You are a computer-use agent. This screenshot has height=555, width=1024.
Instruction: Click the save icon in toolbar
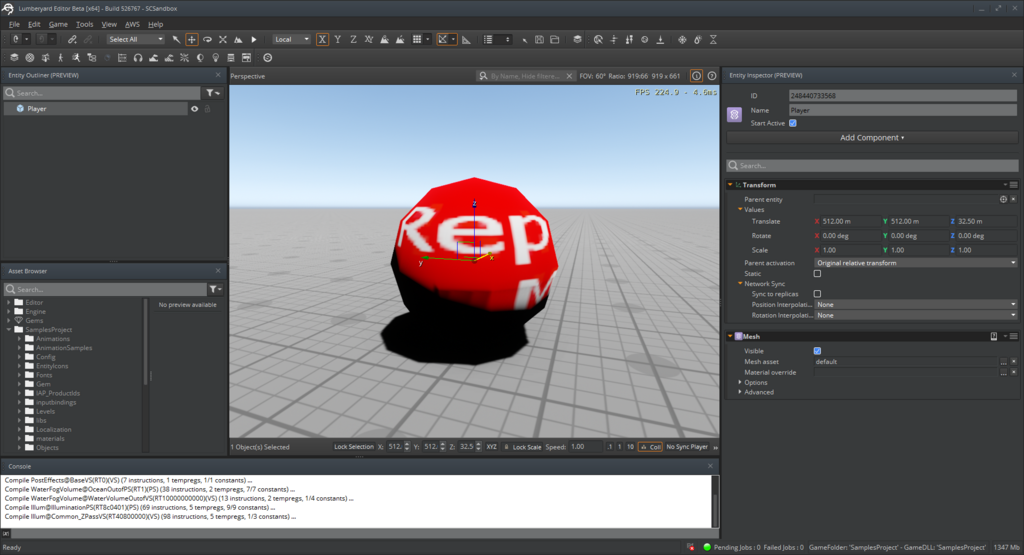pyautogui.click(x=540, y=39)
